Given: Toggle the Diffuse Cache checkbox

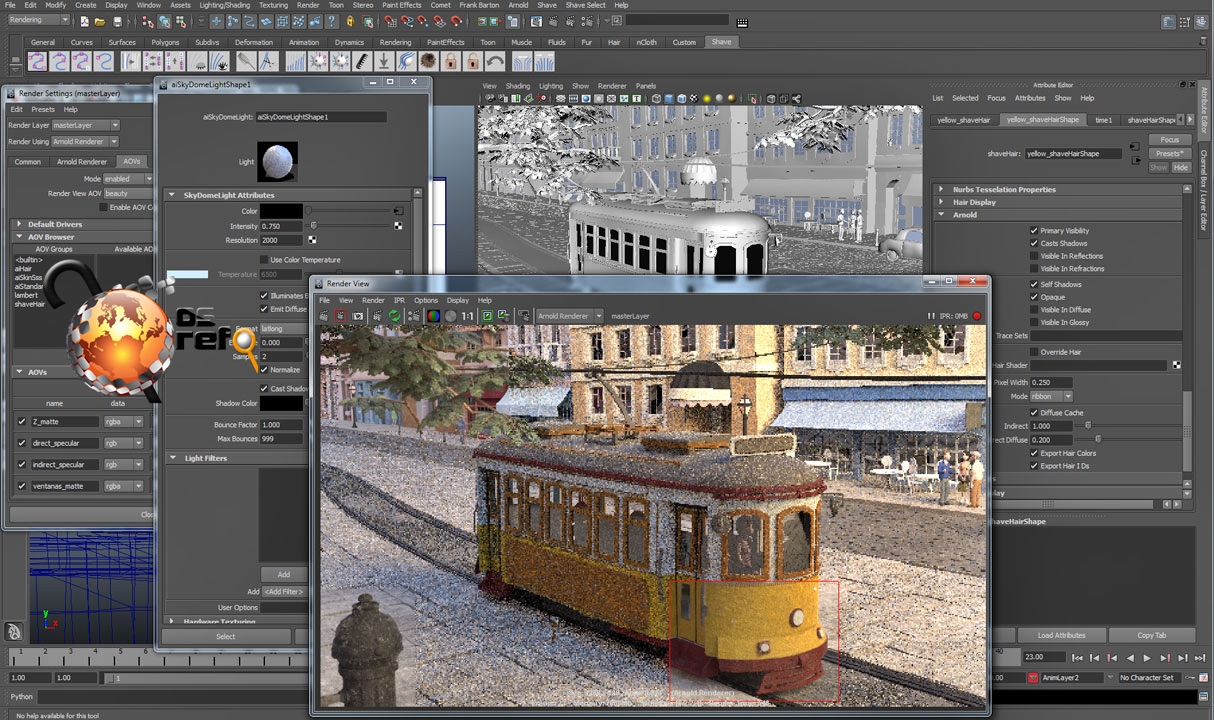Looking at the screenshot, I should tap(1034, 413).
